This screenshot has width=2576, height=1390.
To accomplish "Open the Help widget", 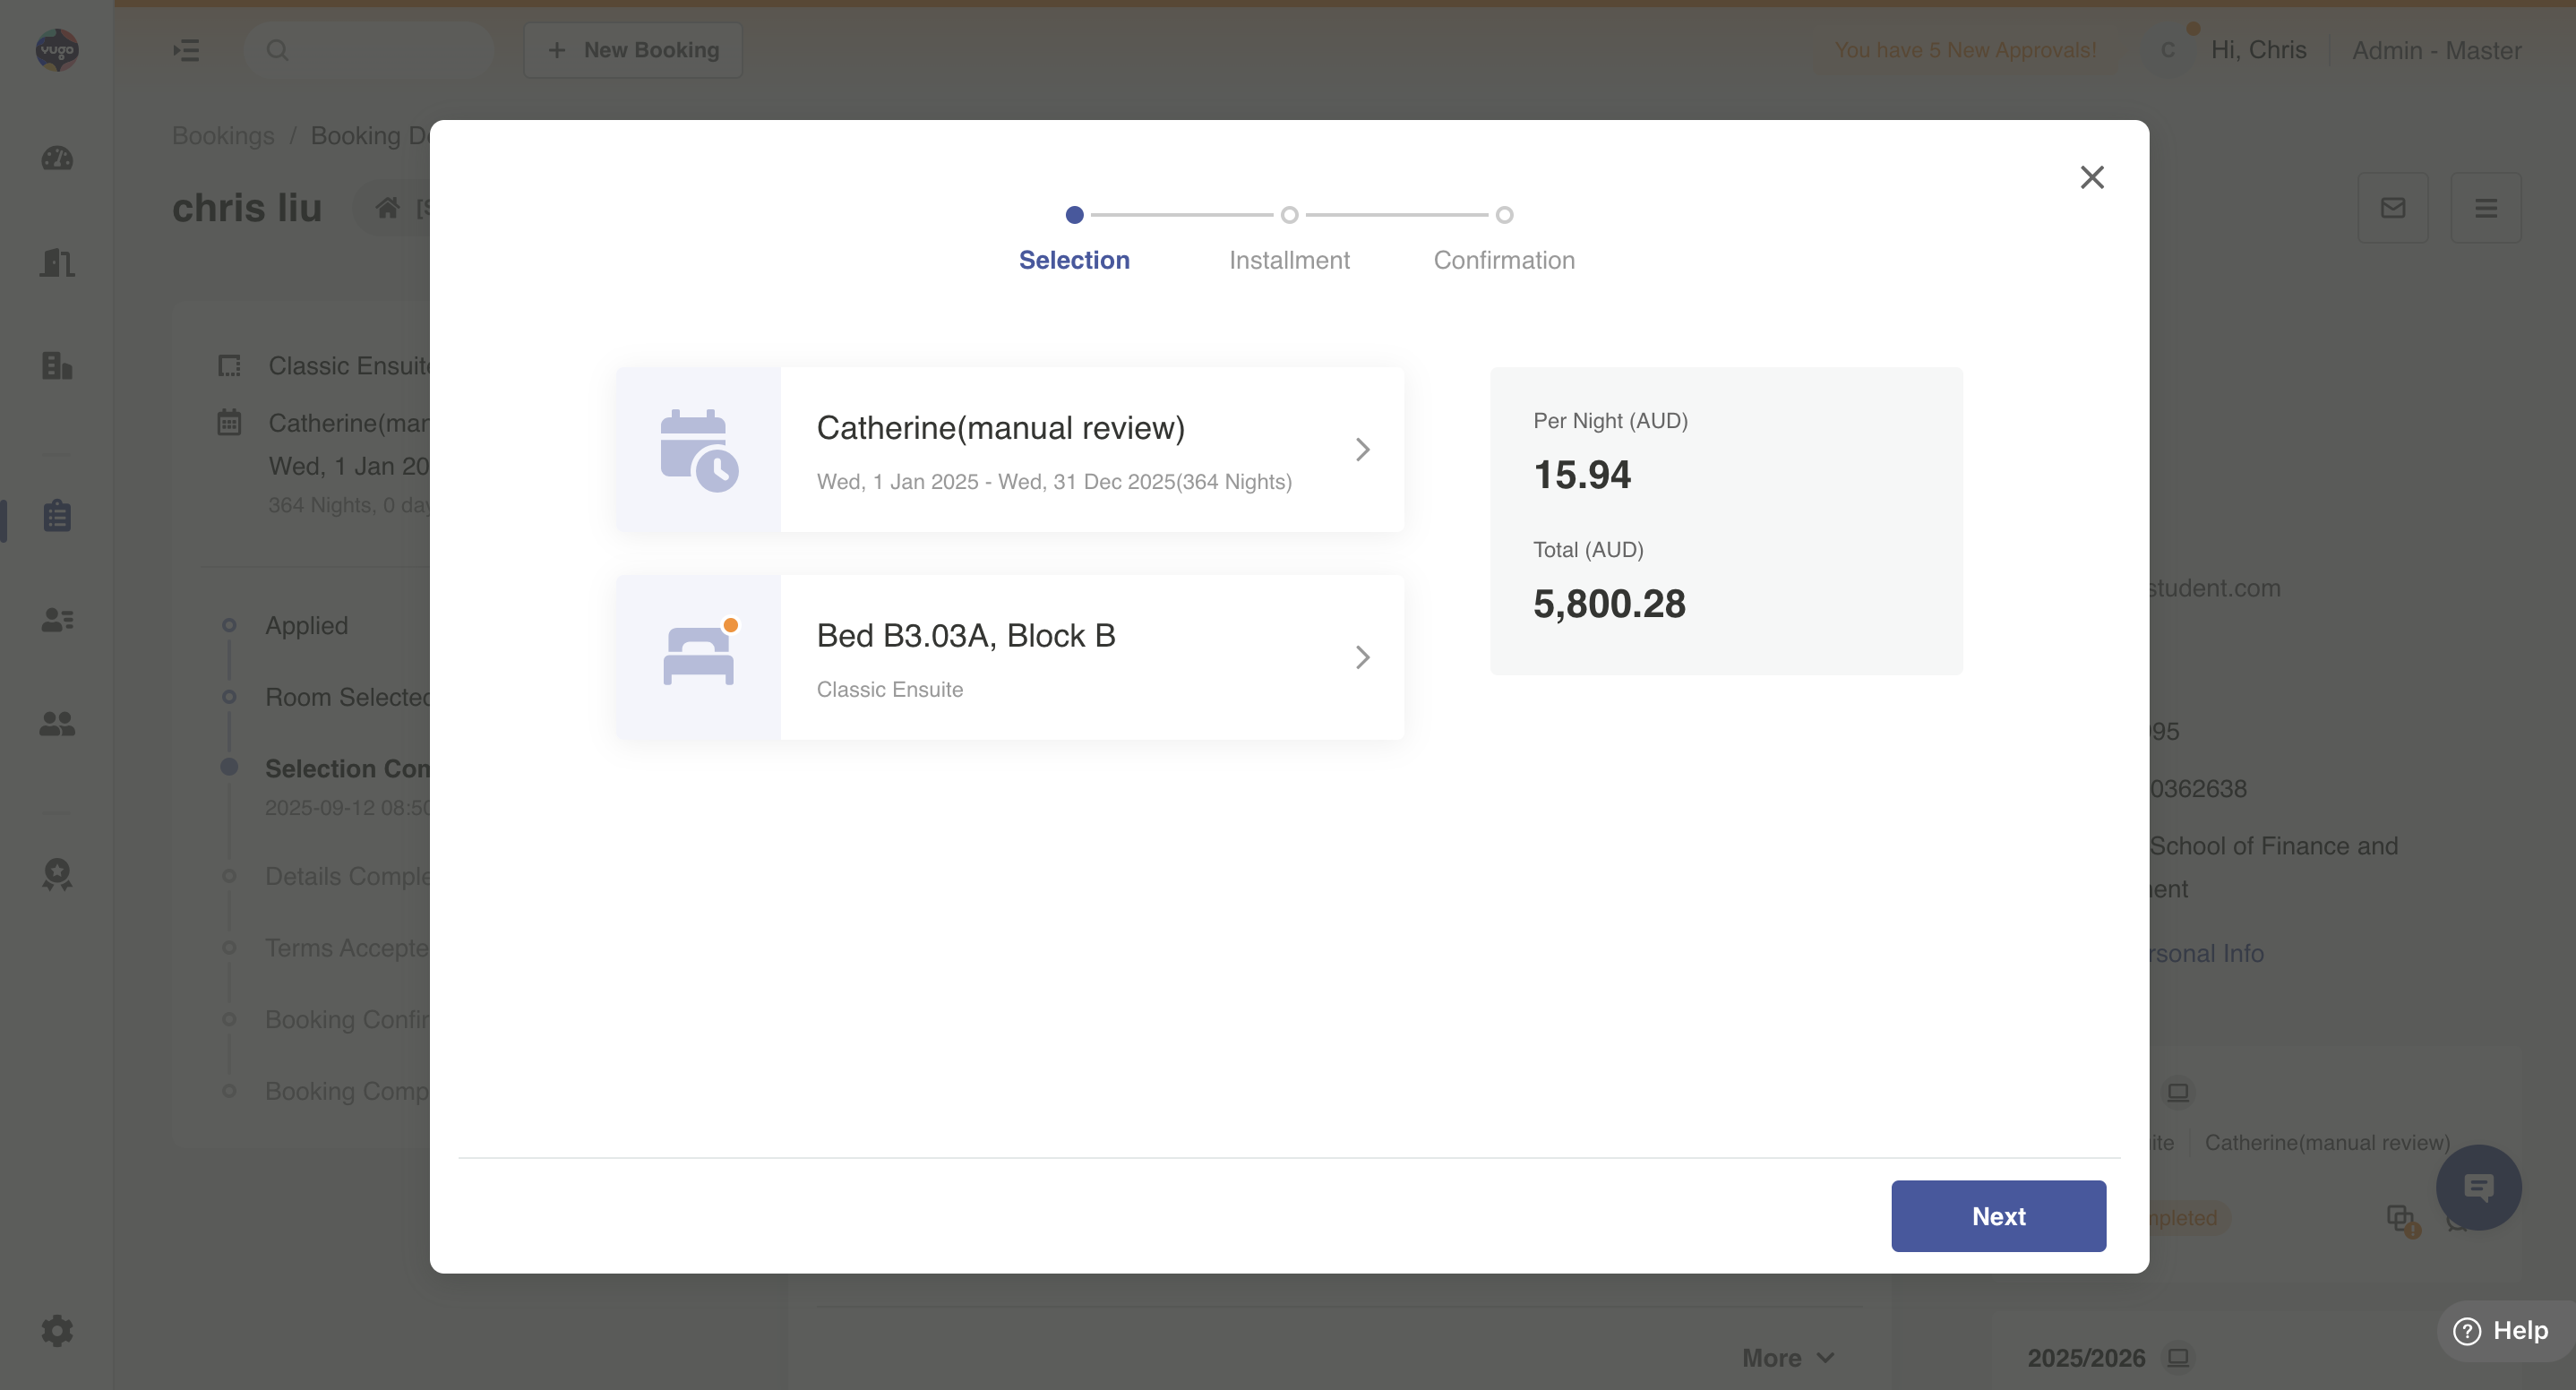I will point(2501,1330).
